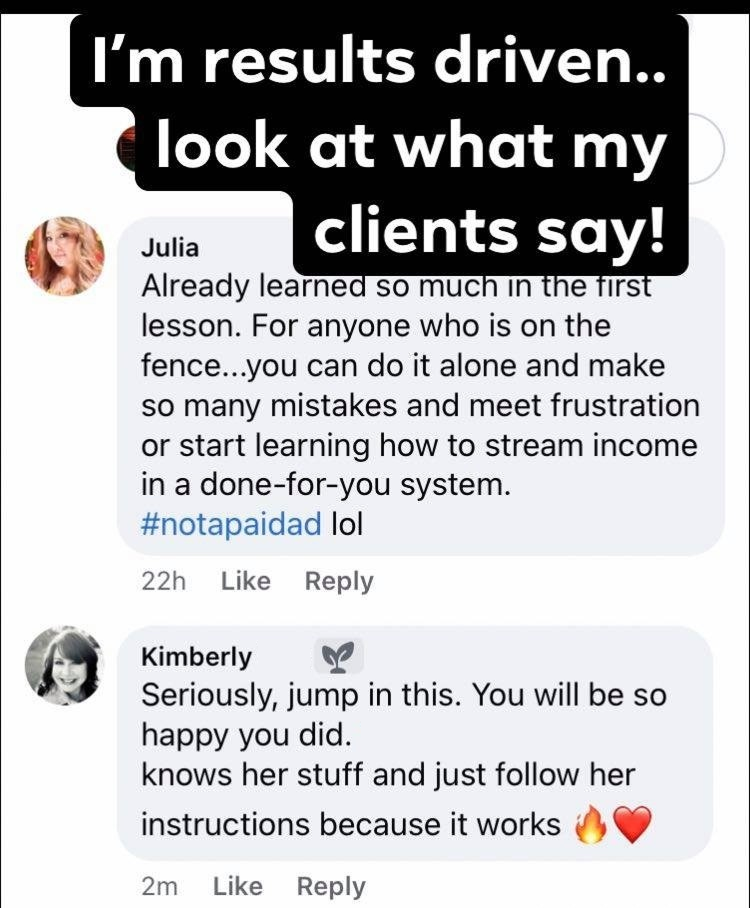Reply to Julia's comment
The width and height of the screenshot is (750, 908).
(x=339, y=582)
